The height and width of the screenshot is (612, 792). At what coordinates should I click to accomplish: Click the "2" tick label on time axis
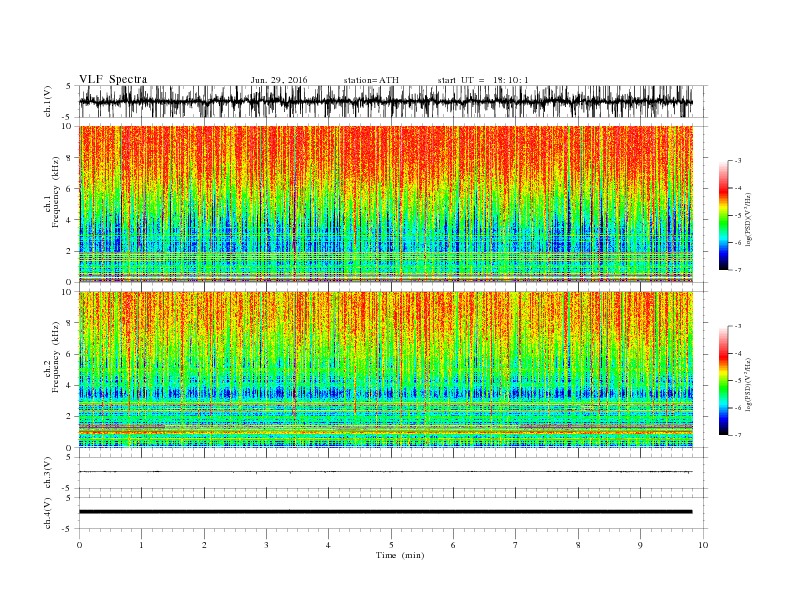tap(204, 545)
